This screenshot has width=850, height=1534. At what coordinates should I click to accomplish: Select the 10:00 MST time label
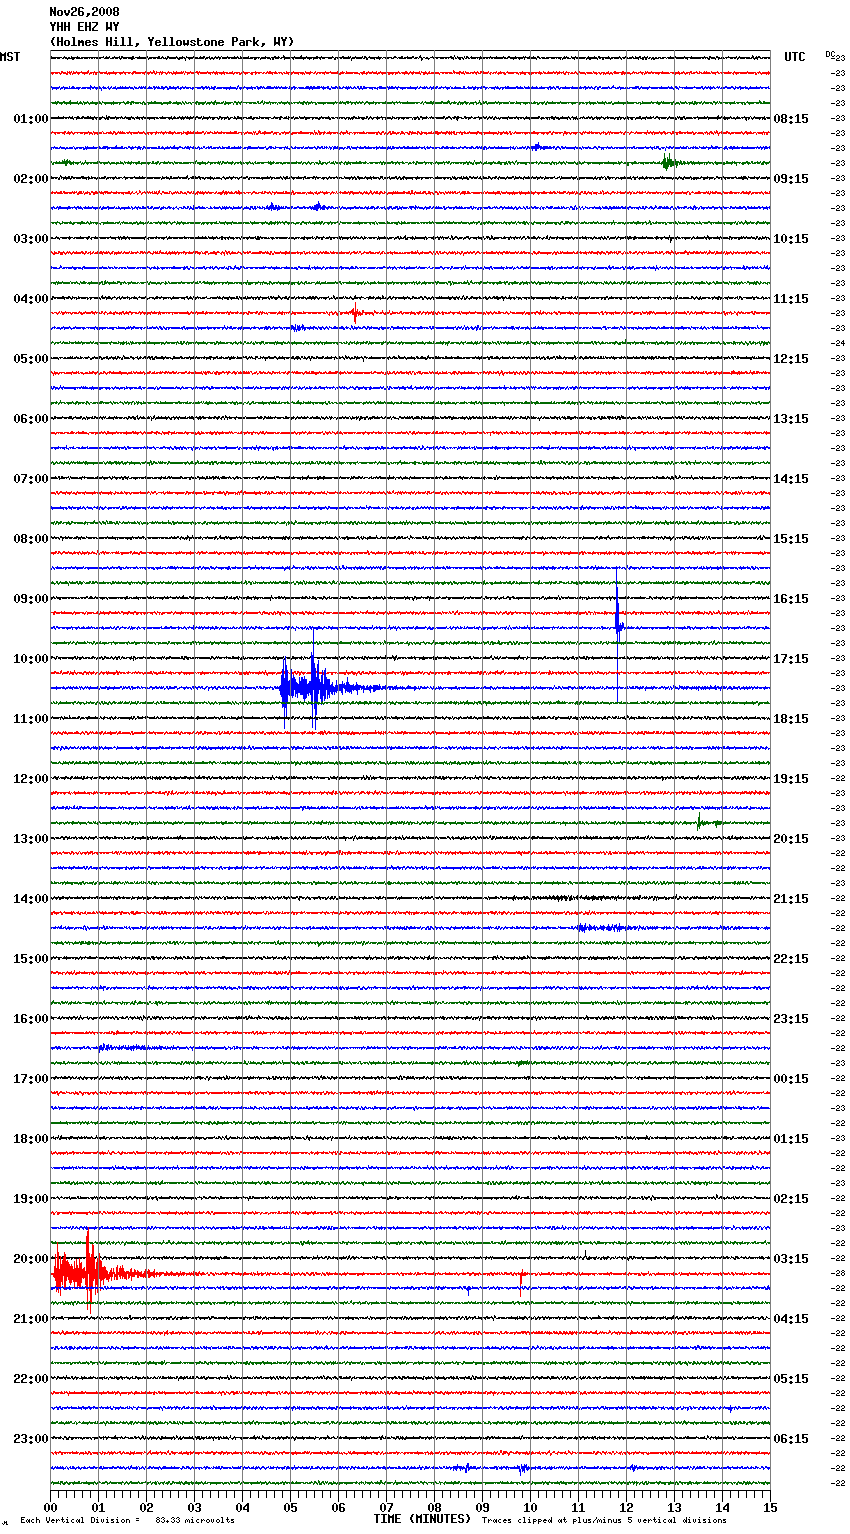point(31,659)
